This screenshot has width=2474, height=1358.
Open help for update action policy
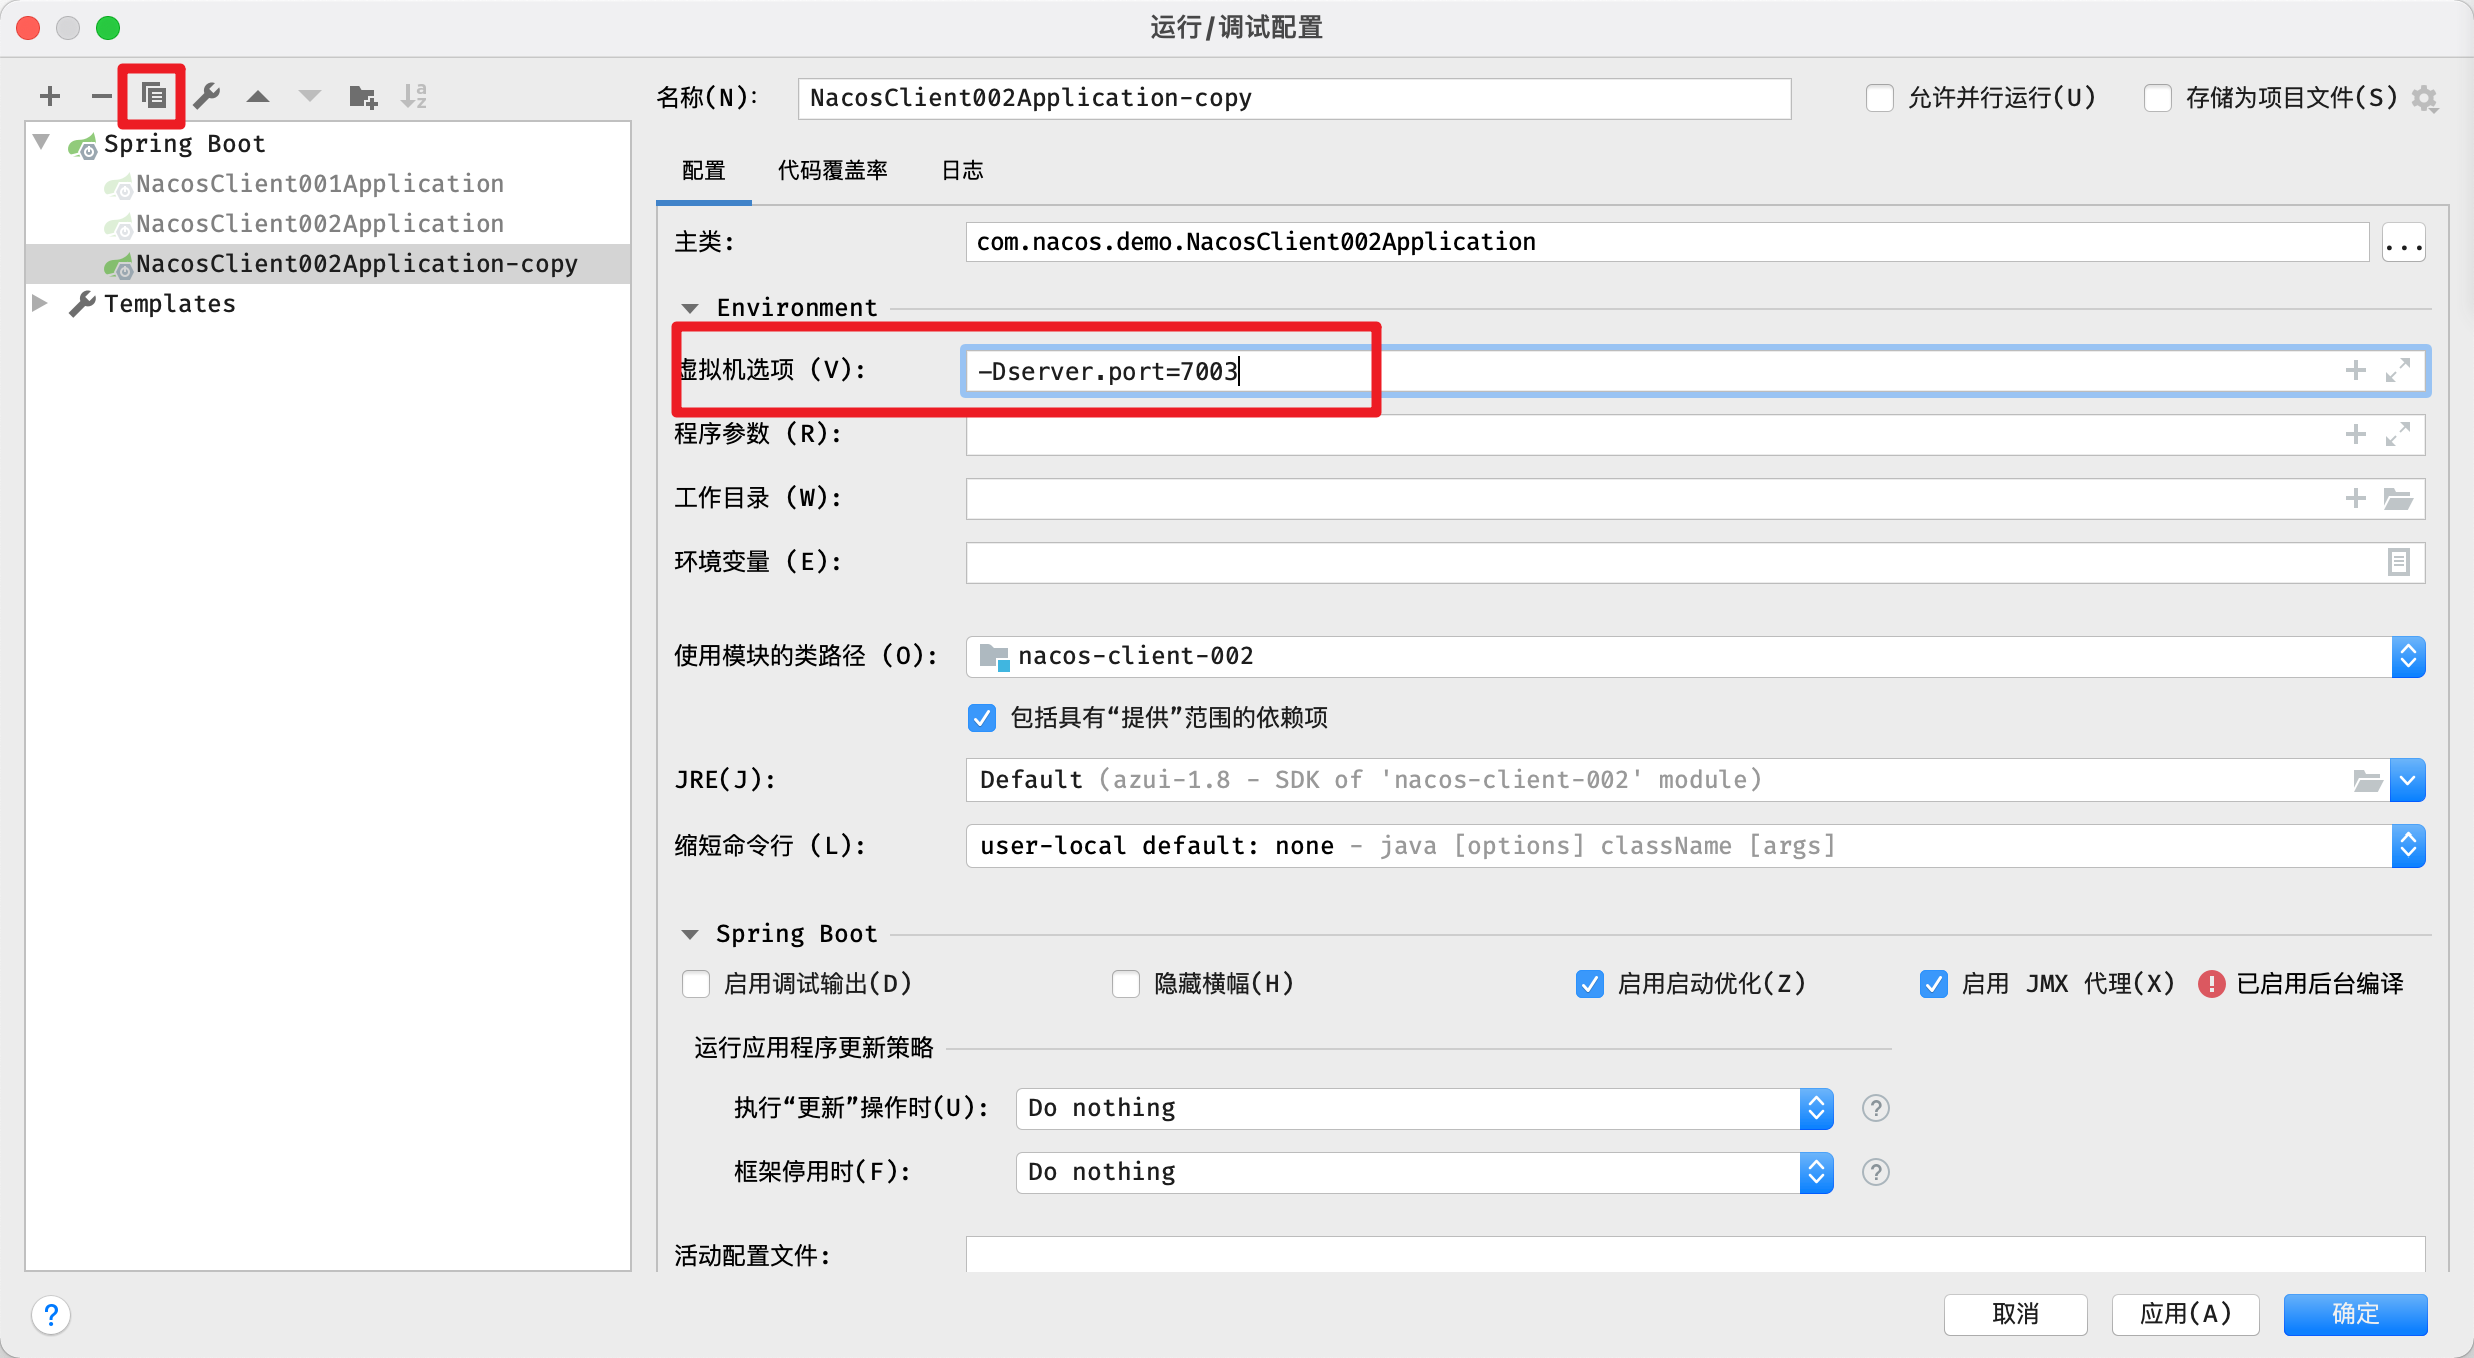1876,1108
